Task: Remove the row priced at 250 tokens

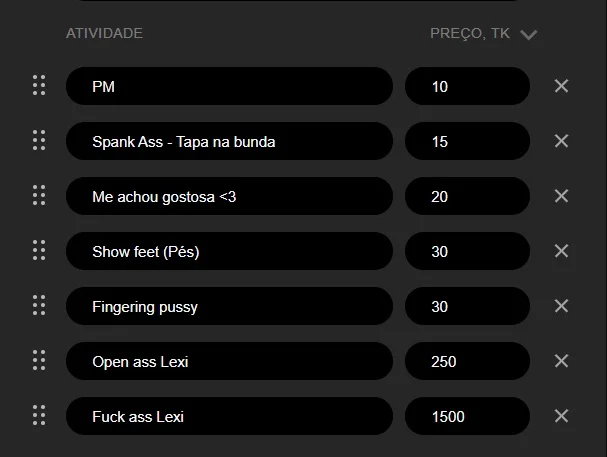Action: tap(561, 361)
